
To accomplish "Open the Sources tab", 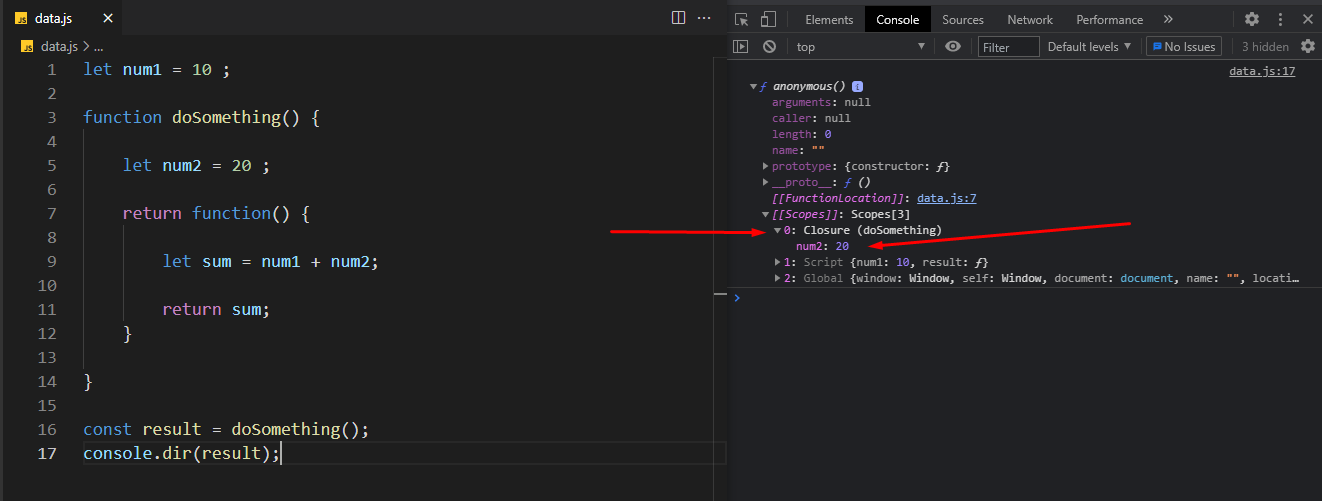I will click(x=963, y=19).
